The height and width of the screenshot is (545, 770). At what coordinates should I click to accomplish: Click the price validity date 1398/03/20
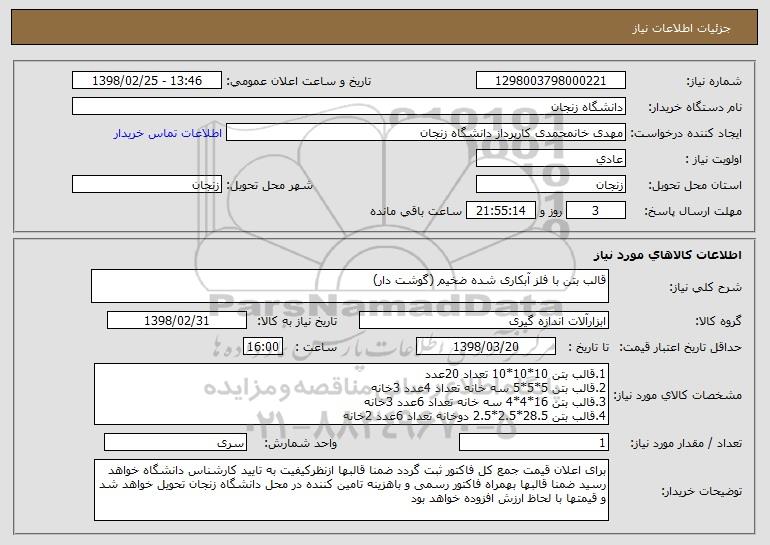[486, 347]
